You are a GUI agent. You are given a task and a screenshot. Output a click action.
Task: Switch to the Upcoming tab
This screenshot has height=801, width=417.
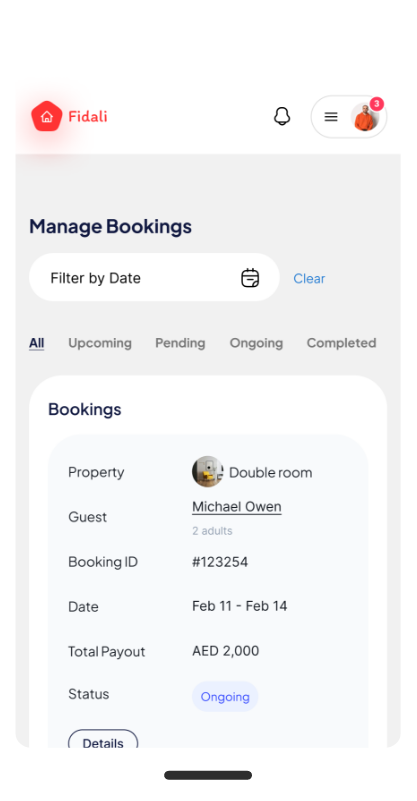(100, 343)
